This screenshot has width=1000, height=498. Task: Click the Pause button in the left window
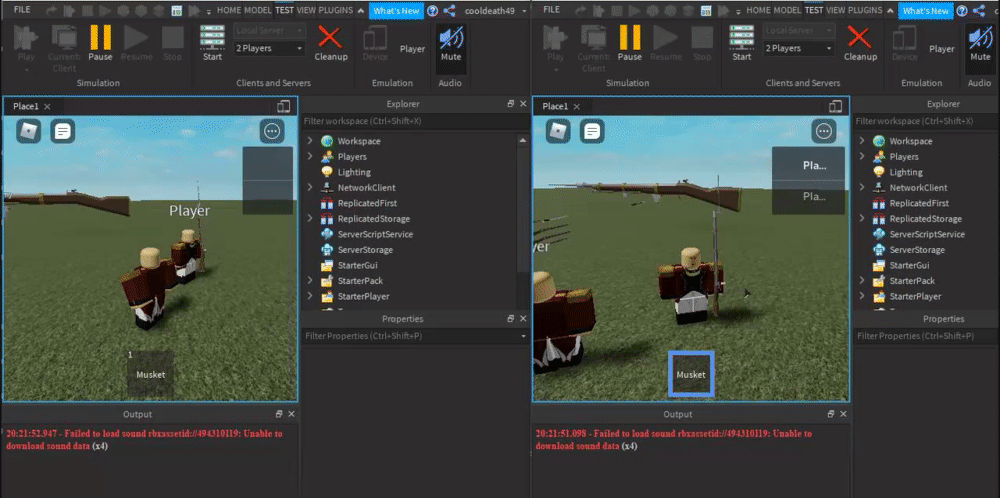(x=100, y=43)
